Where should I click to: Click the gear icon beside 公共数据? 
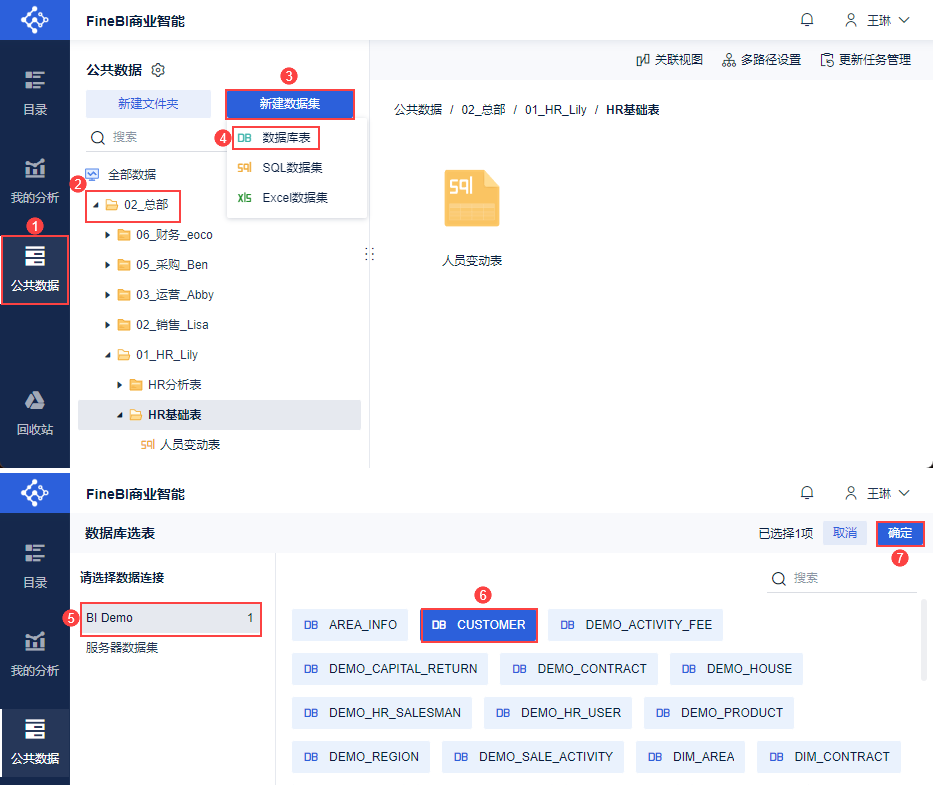click(158, 70)
